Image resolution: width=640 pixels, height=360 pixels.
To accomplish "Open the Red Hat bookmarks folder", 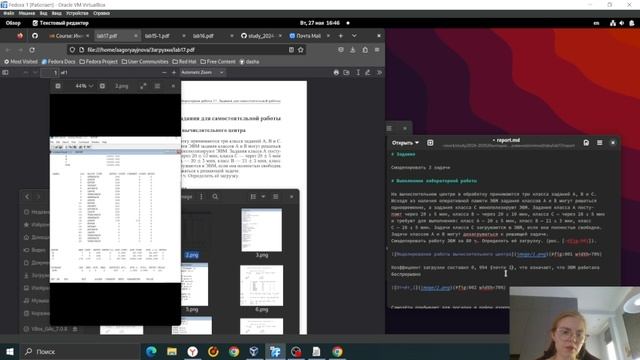I will 184,62.
